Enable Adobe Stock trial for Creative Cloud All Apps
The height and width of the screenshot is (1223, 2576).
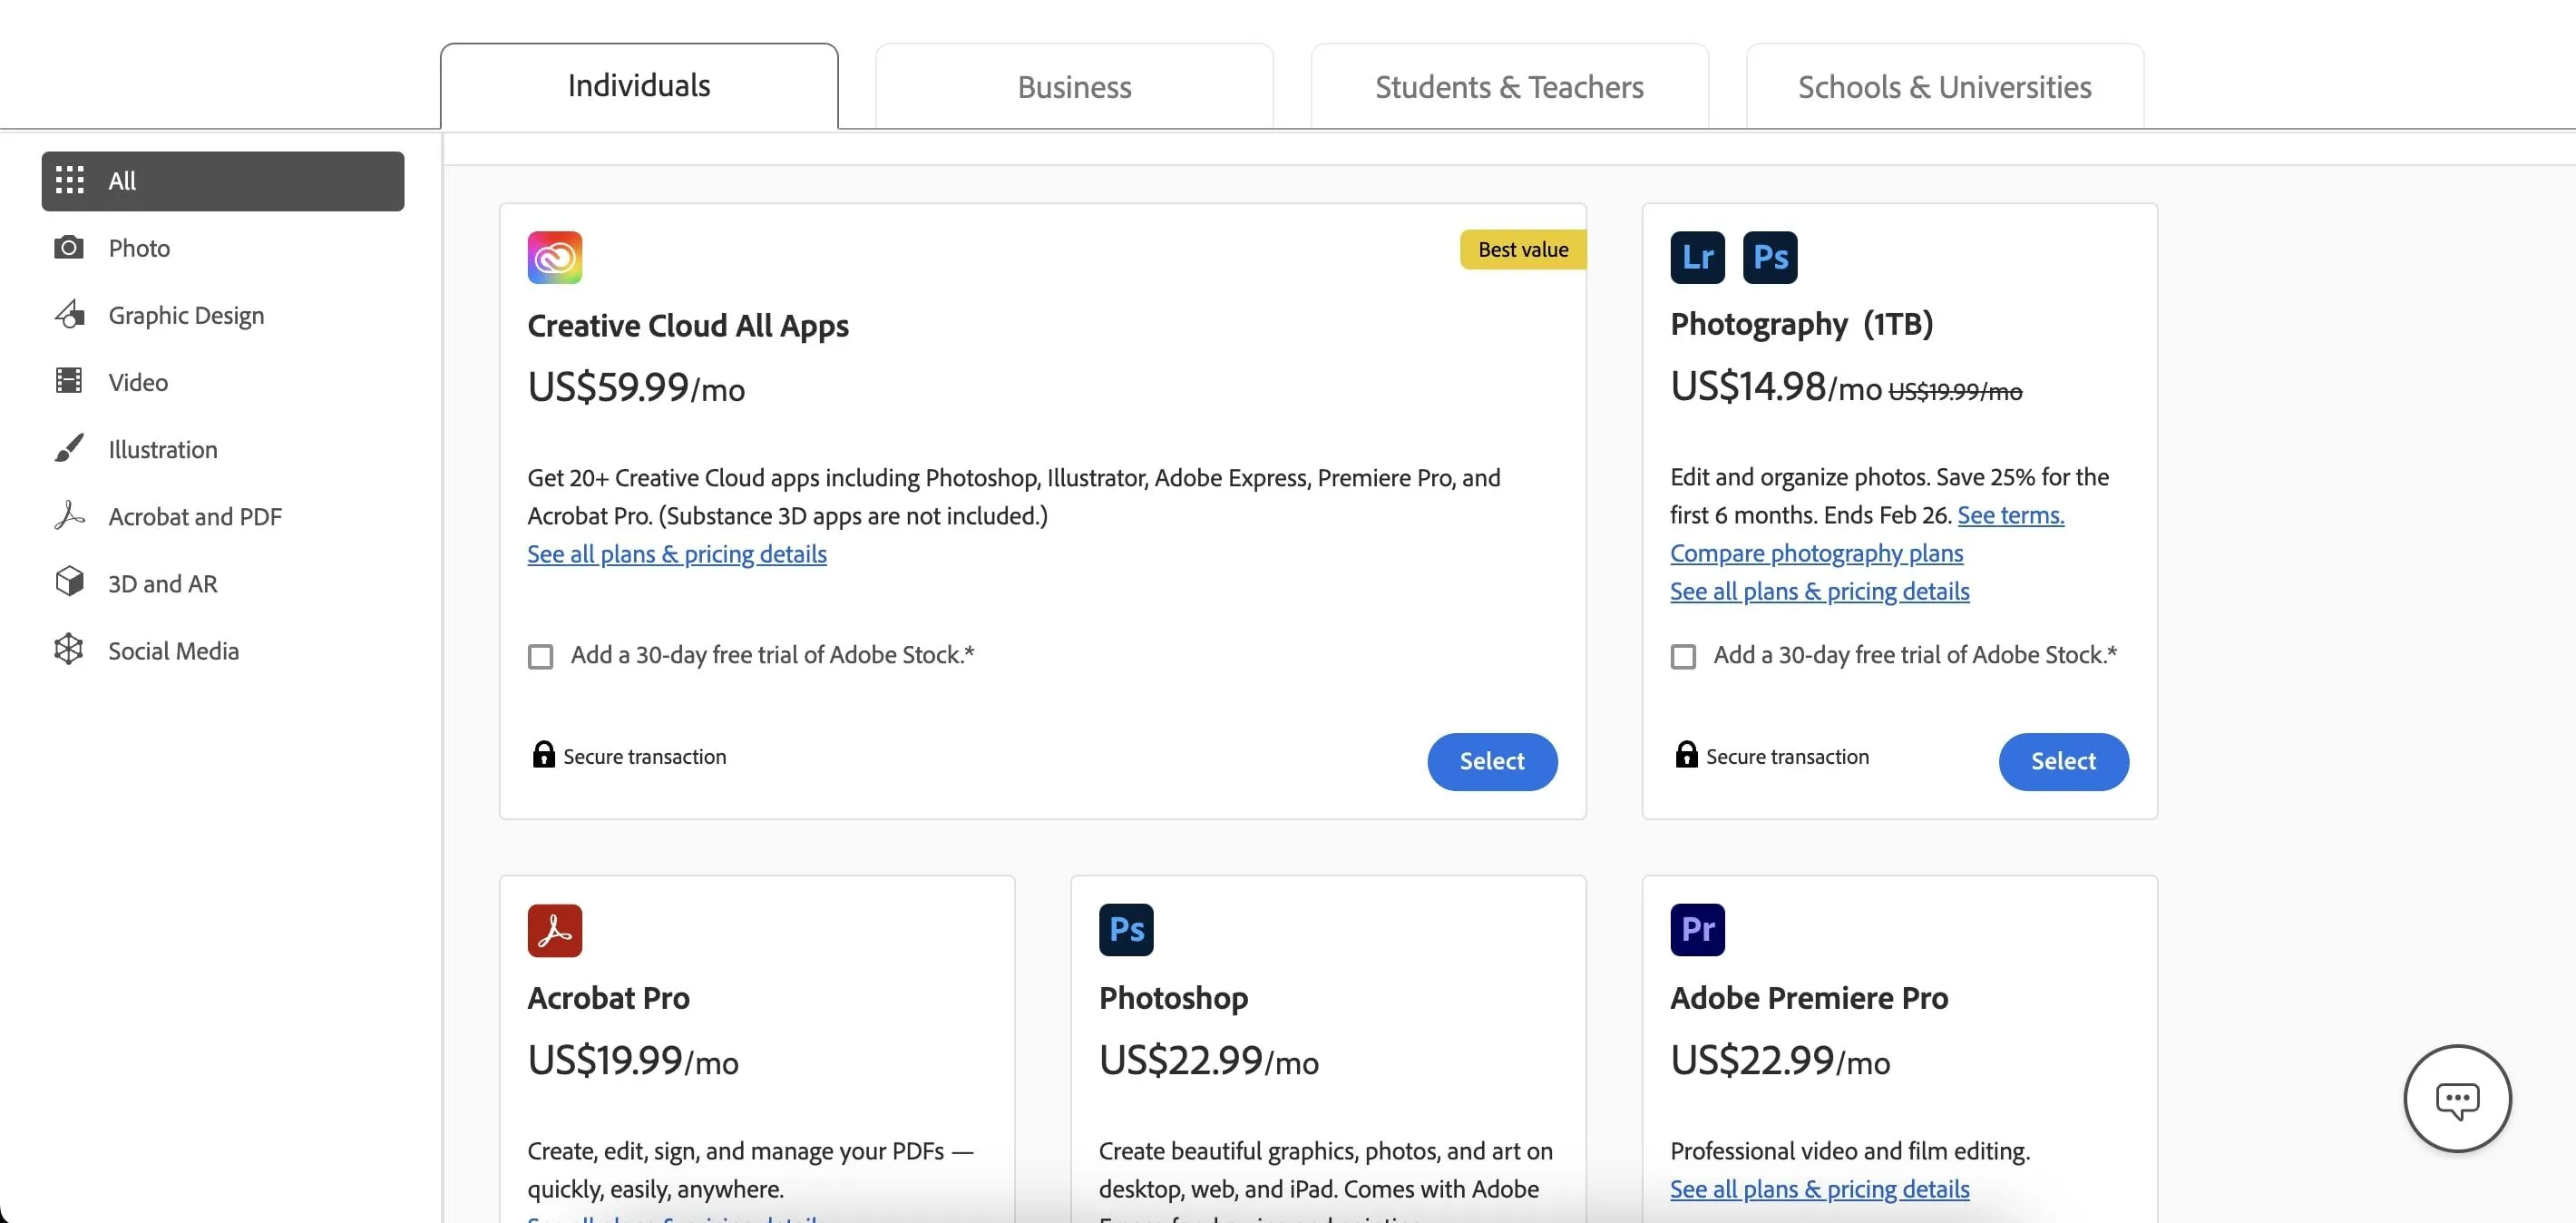coord(541,656)
